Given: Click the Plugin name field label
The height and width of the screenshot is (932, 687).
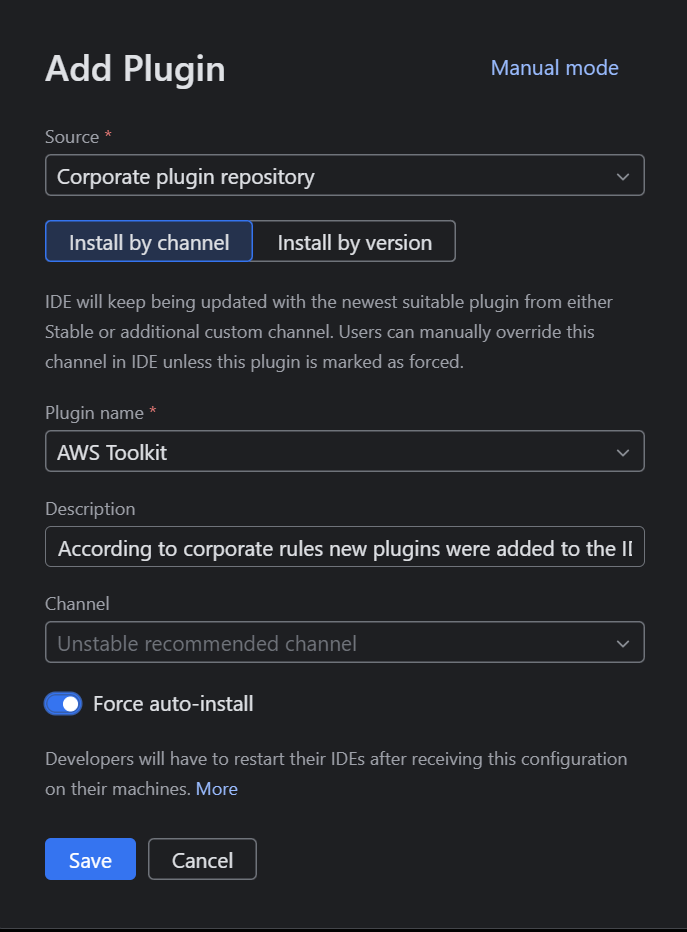Looking at the screenshot, I should coord(94,412).
